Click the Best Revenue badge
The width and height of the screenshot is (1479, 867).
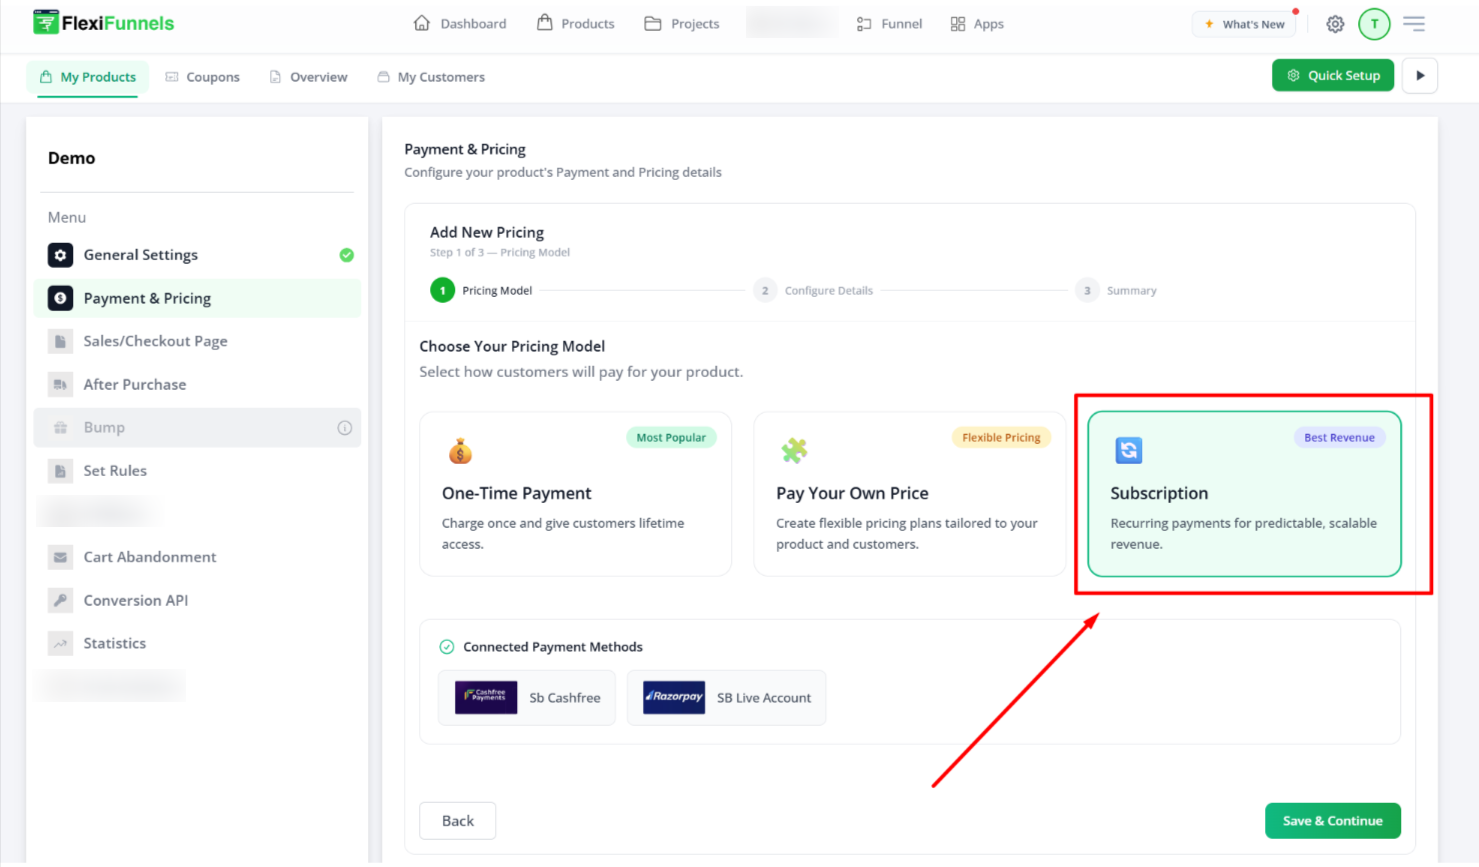1339,438
